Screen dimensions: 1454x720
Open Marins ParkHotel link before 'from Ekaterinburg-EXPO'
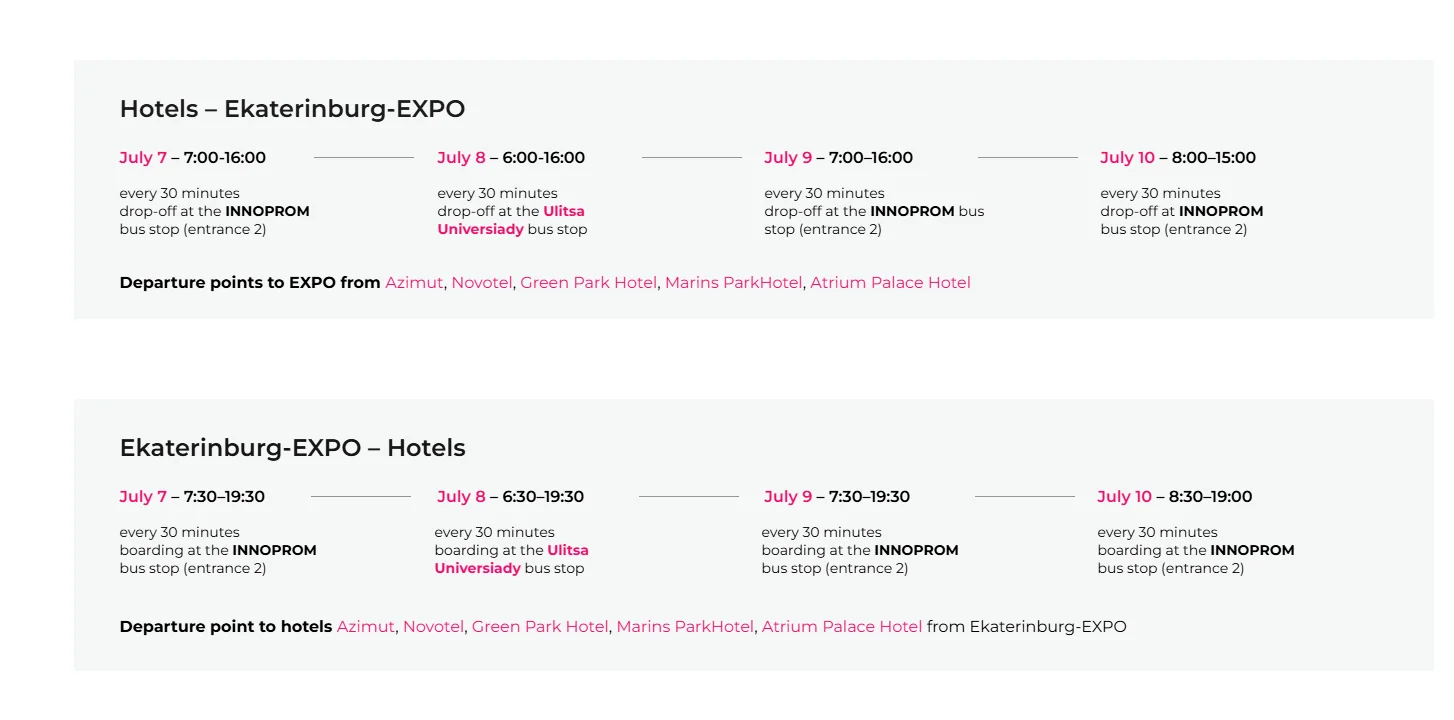[685, 627]
